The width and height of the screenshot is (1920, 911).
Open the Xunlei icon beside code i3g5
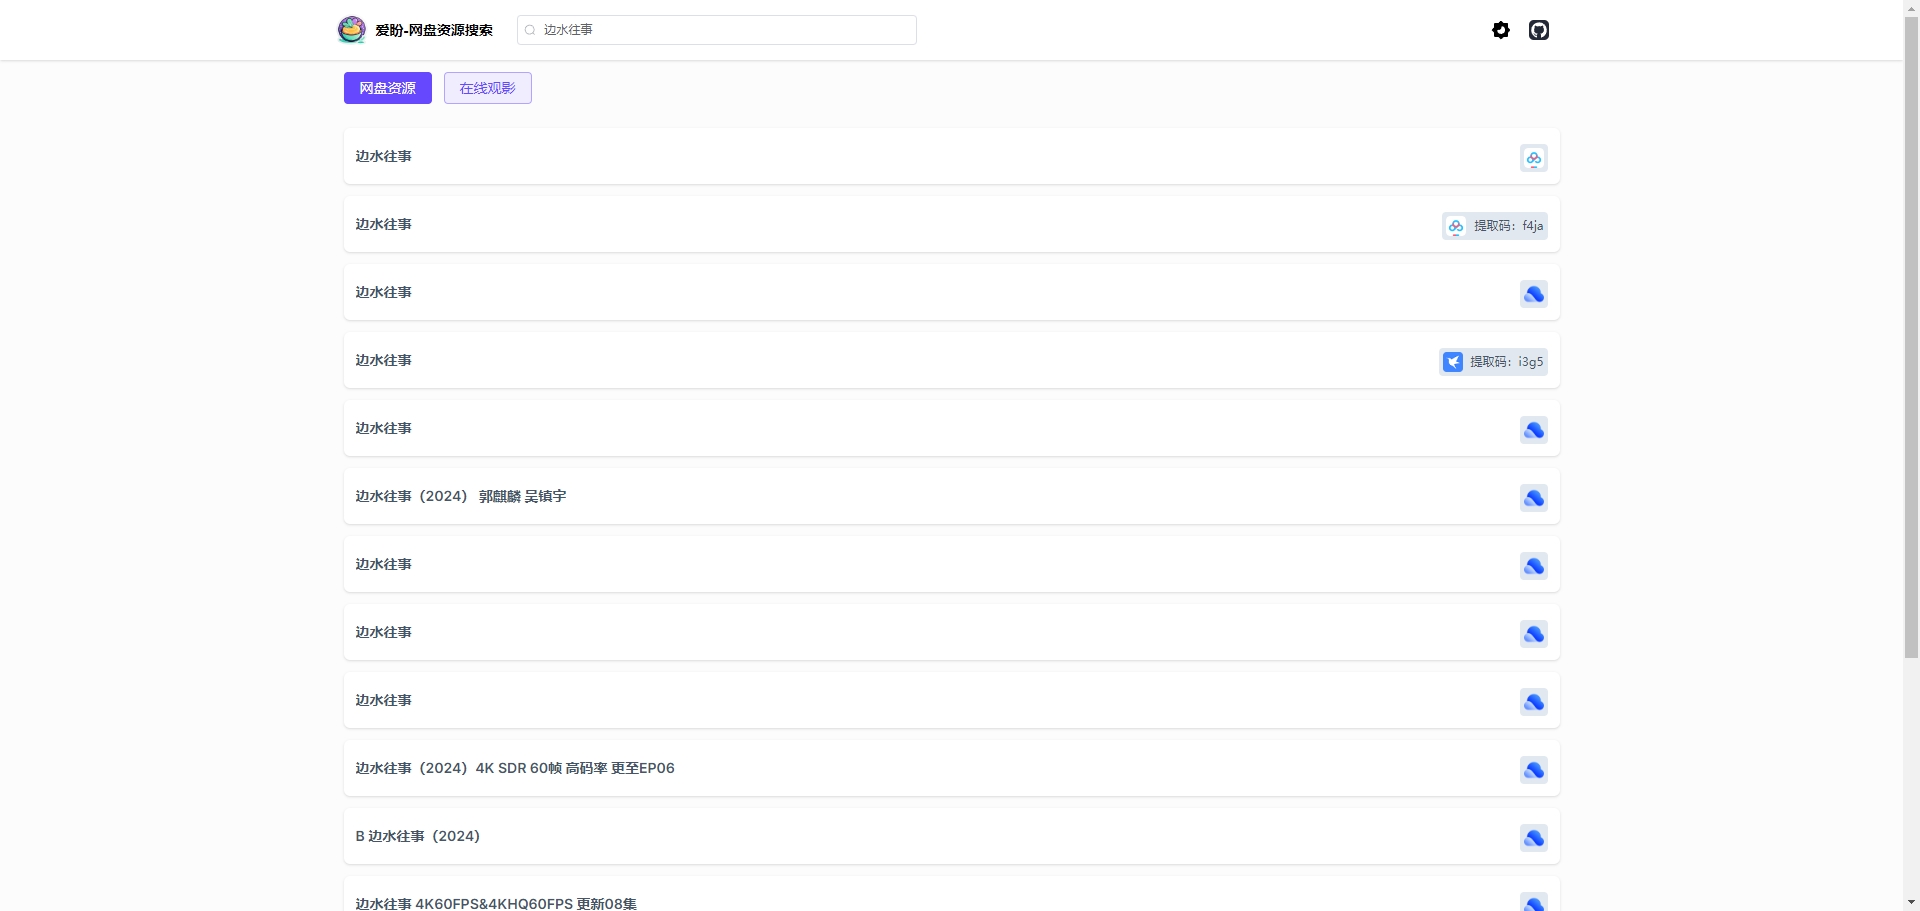pos(1453,362)
